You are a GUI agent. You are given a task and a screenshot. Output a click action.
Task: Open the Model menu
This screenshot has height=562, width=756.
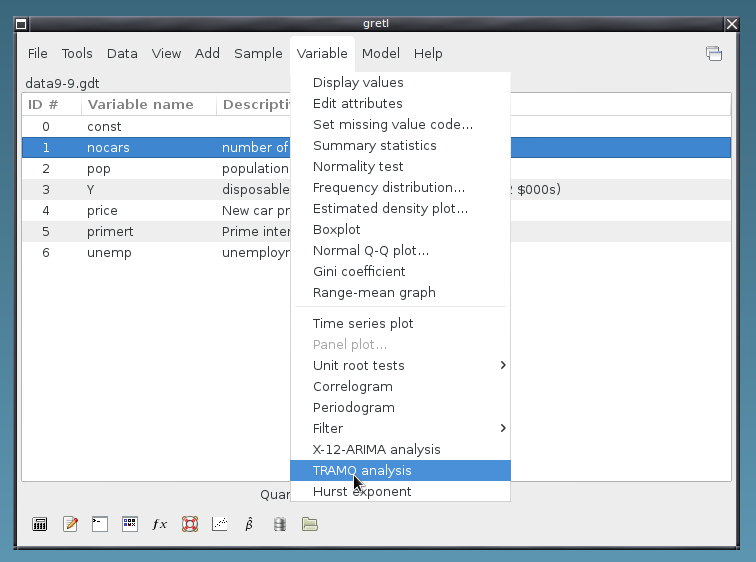(x=380, y=54)
